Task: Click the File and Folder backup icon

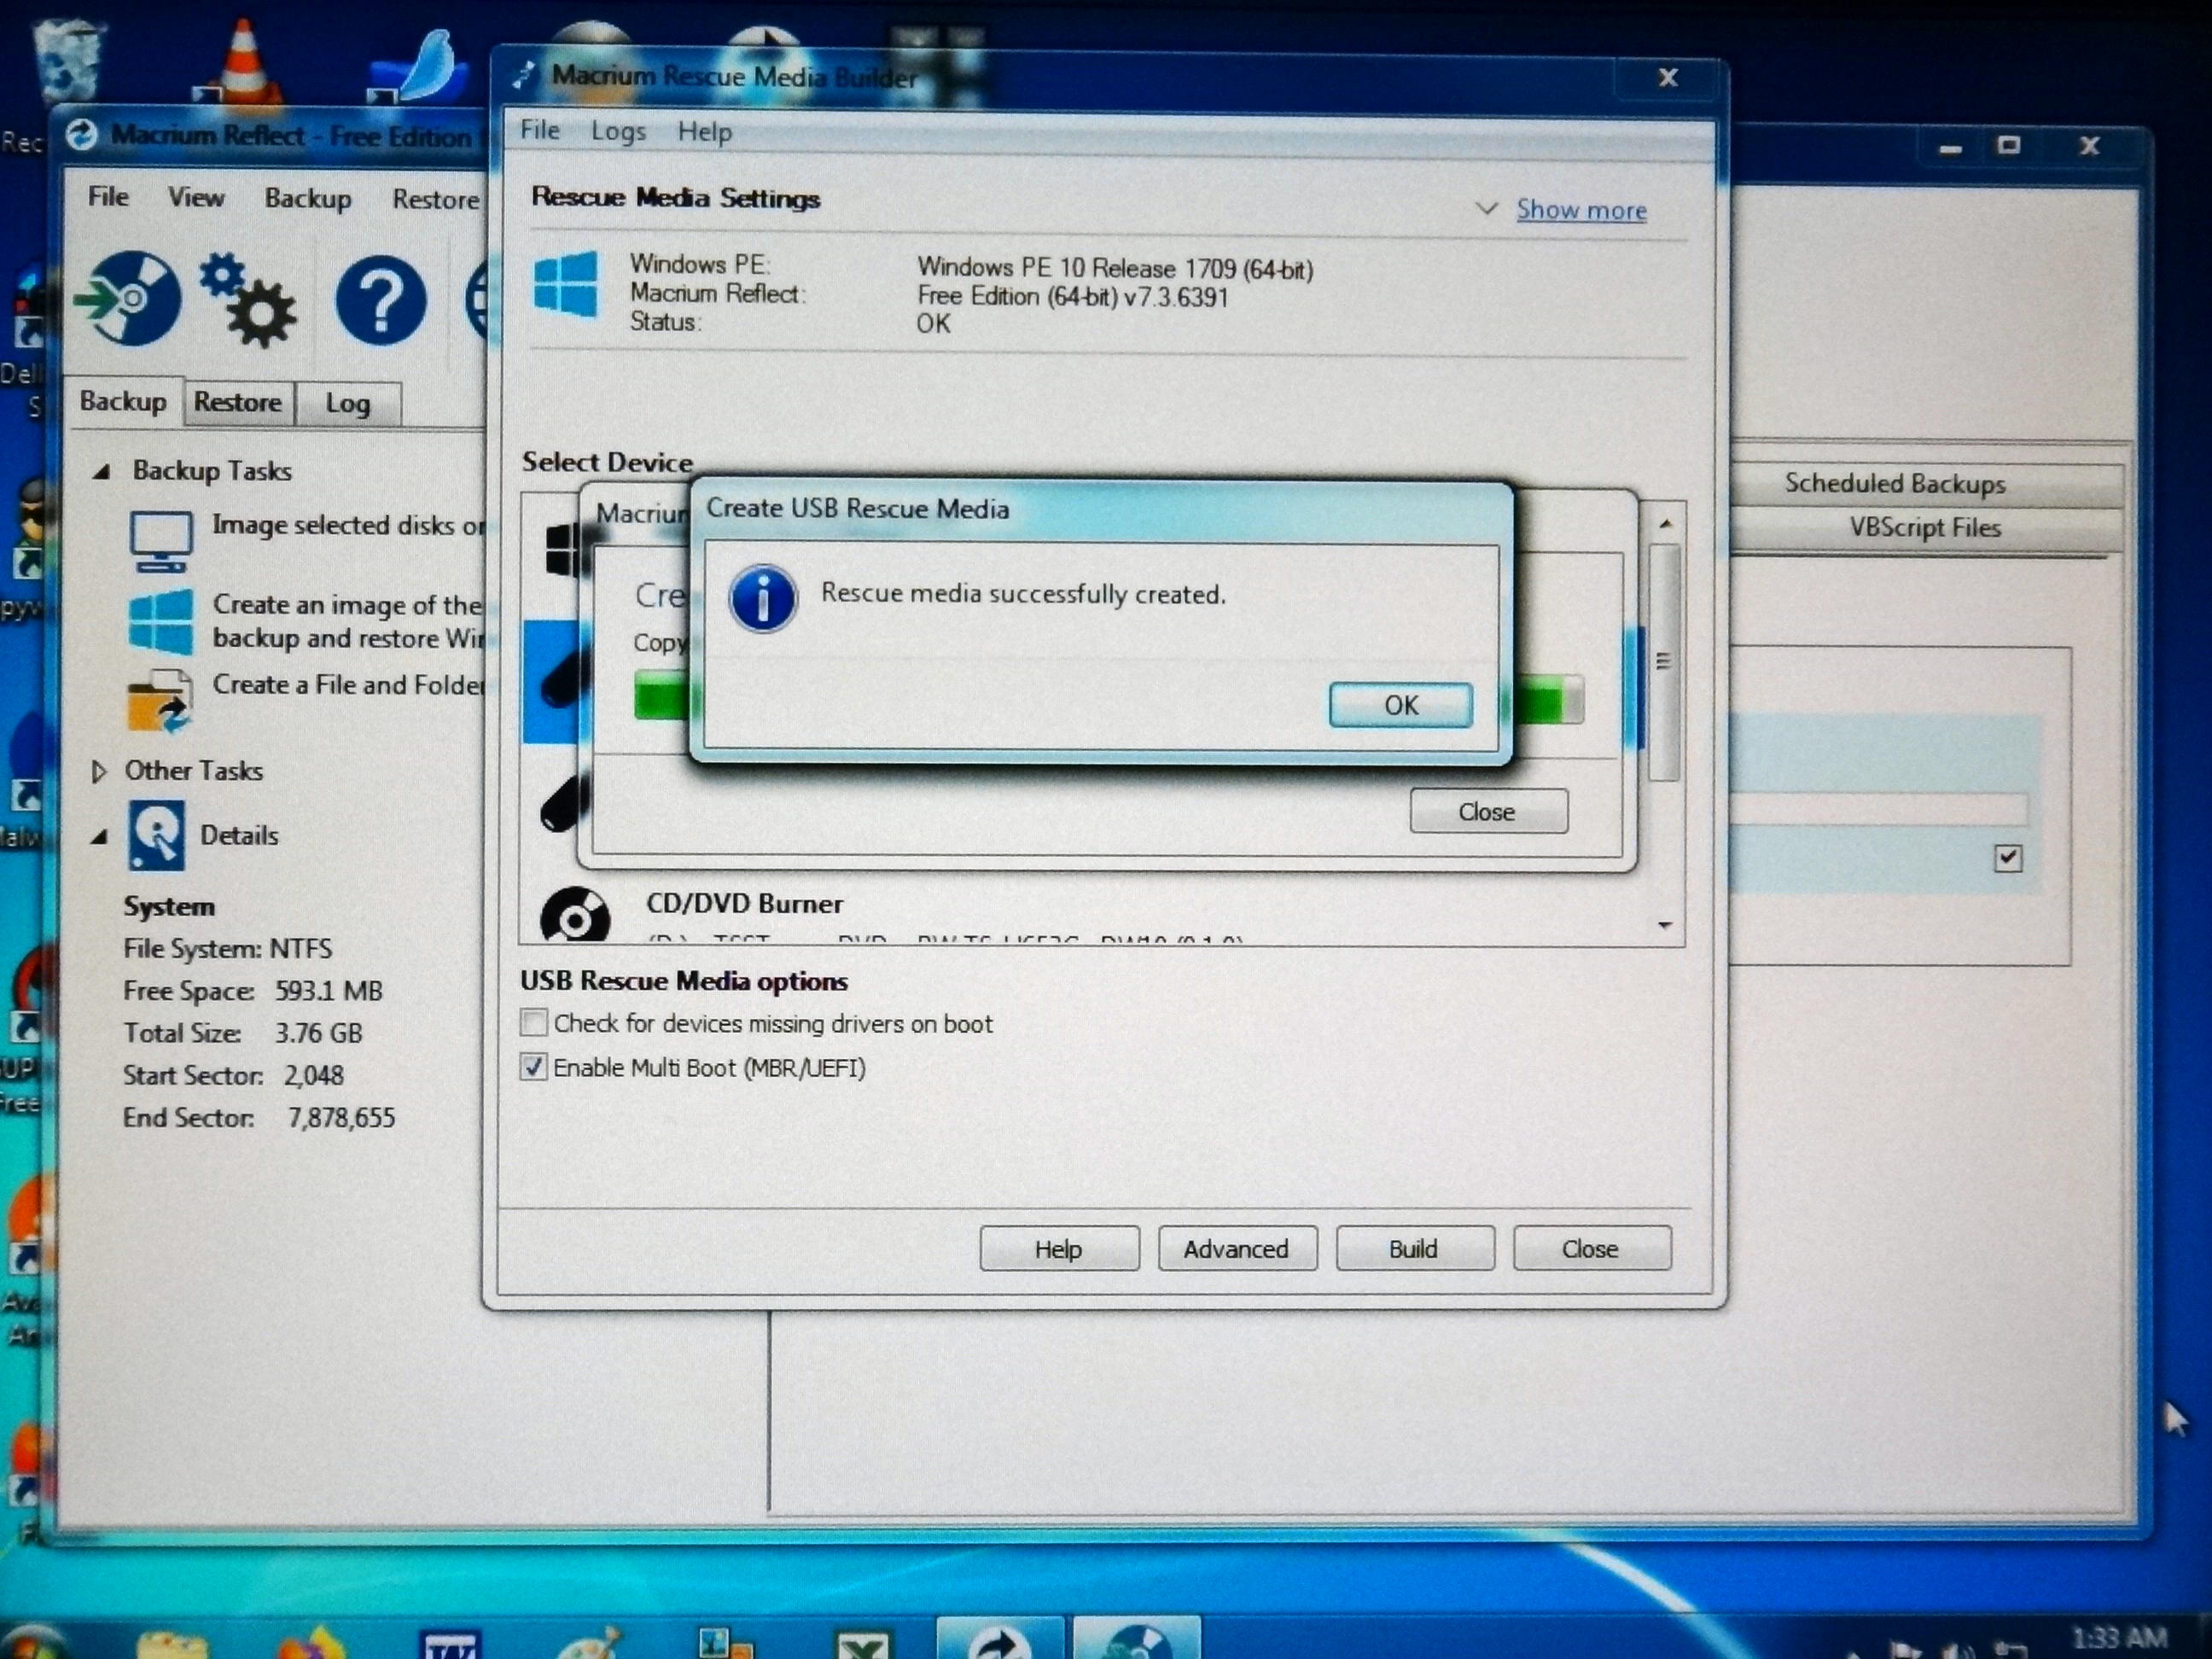Action: pos(159,702)
